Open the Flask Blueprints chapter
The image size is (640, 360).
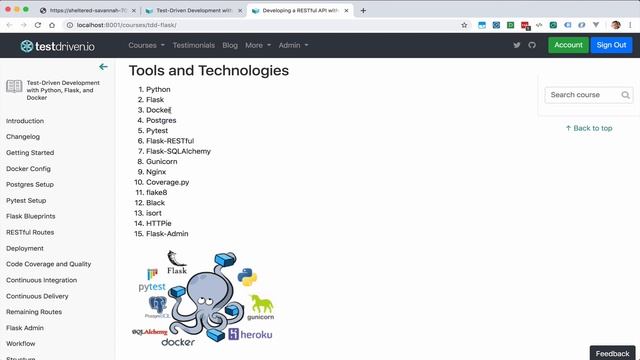pyautogui.click(x=31, y=216)
